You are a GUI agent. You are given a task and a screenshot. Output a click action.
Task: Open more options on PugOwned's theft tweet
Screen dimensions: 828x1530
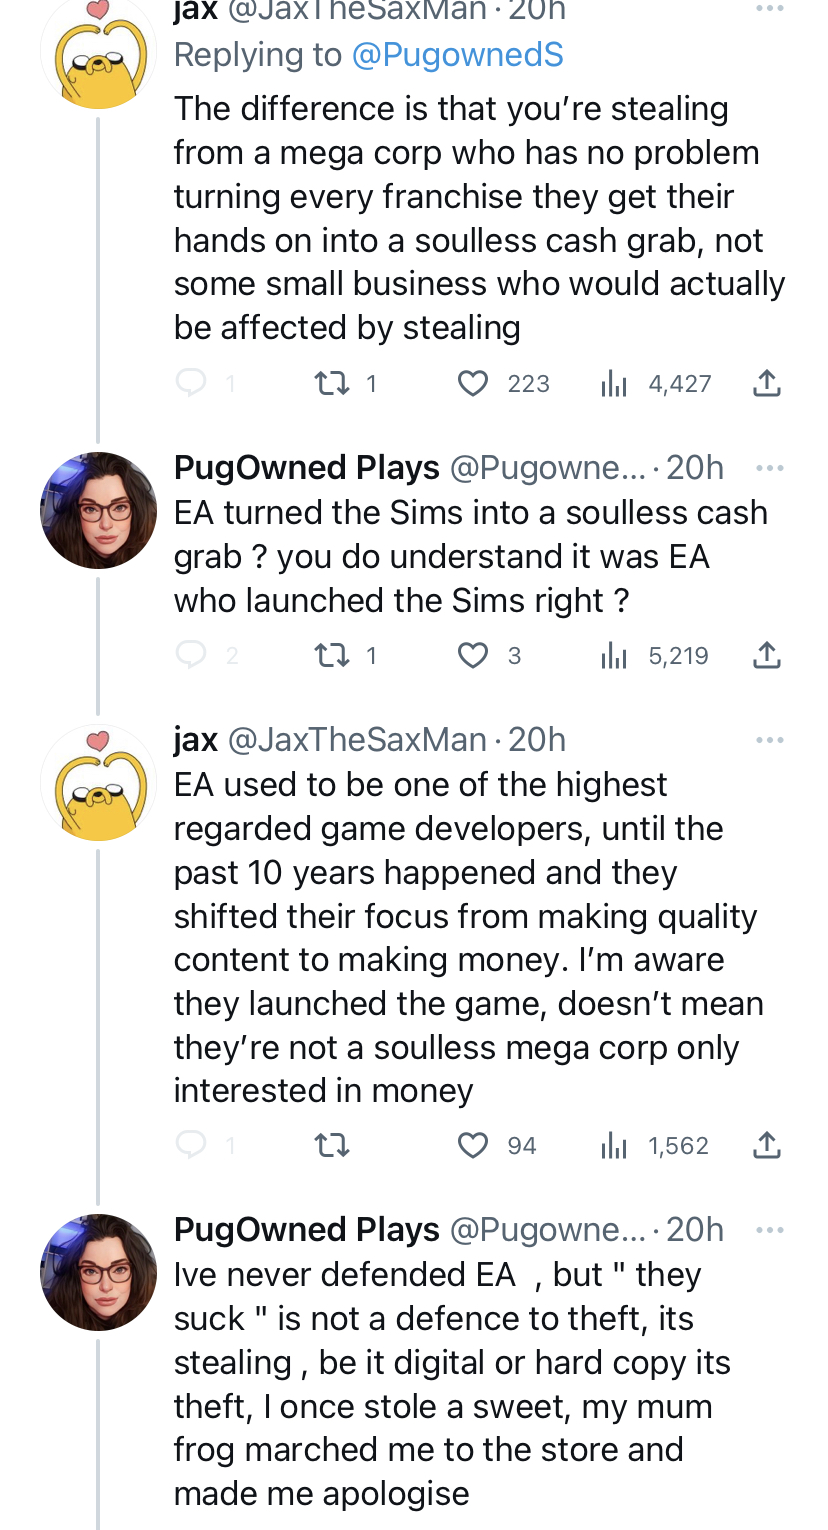769,1230
